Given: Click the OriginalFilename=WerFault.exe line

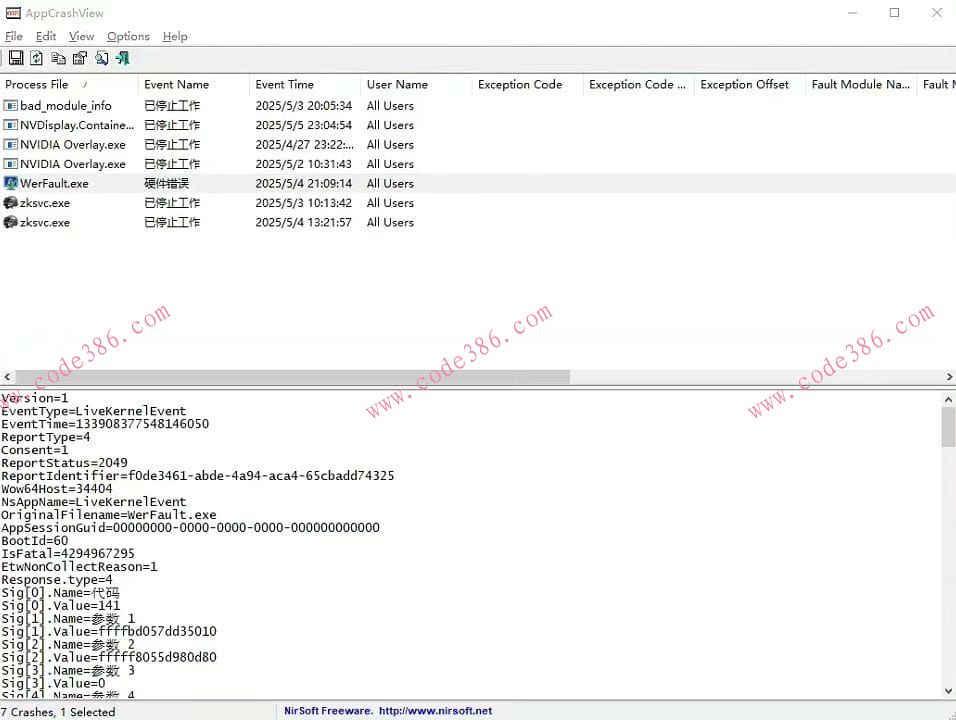Looking at the screenshot, I should coord(109,515).
